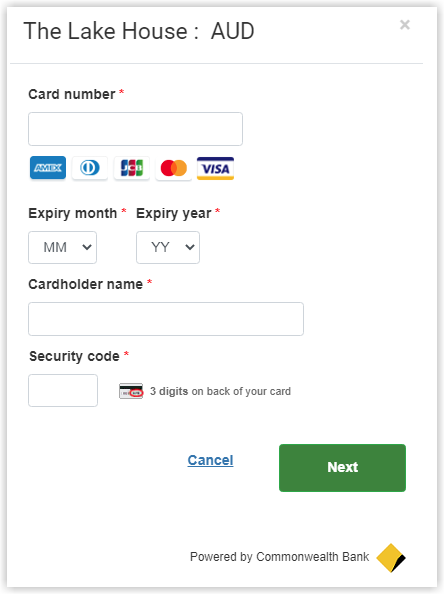Select the Mastercard logo
Image resolution: width=445 pixels, height=595 pixels.
[x=173, y=168]
